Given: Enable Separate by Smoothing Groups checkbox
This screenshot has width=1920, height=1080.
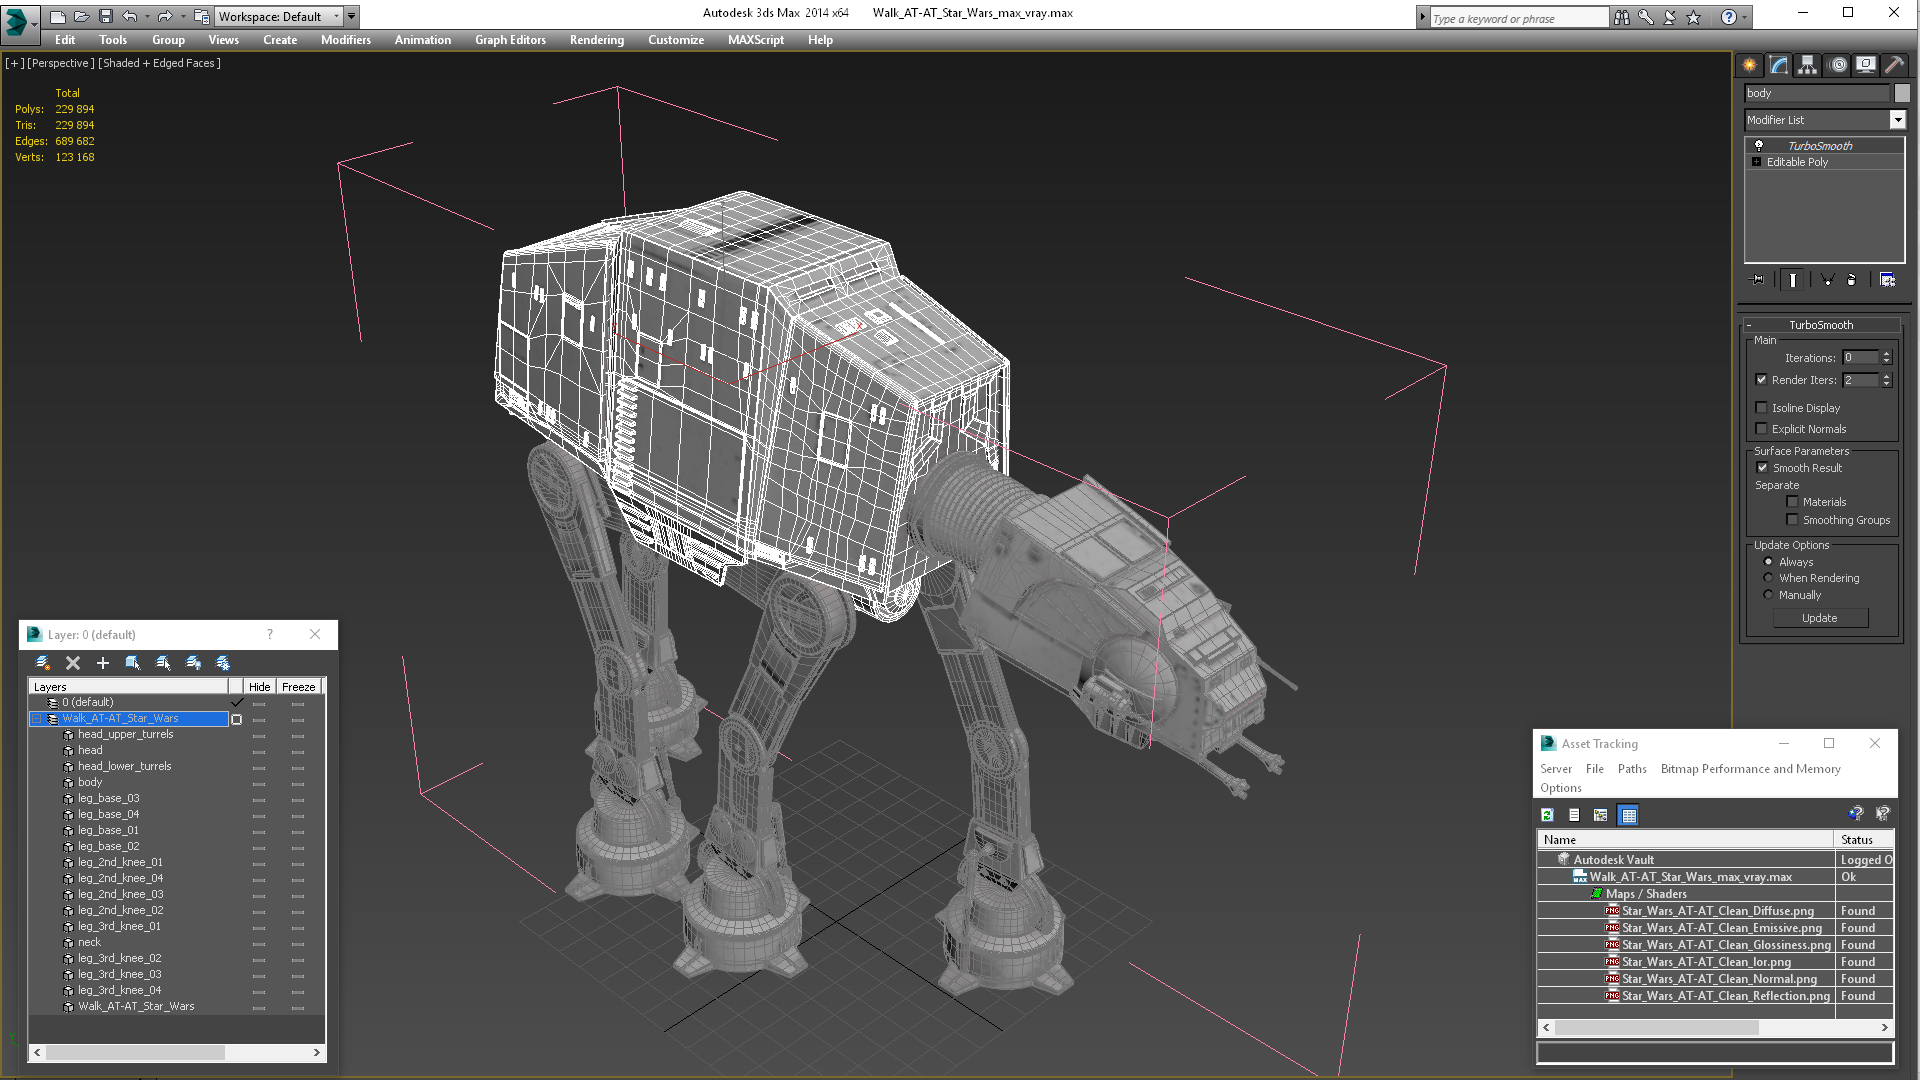Looking at the screenshot, I should (x=1793, y=520).
